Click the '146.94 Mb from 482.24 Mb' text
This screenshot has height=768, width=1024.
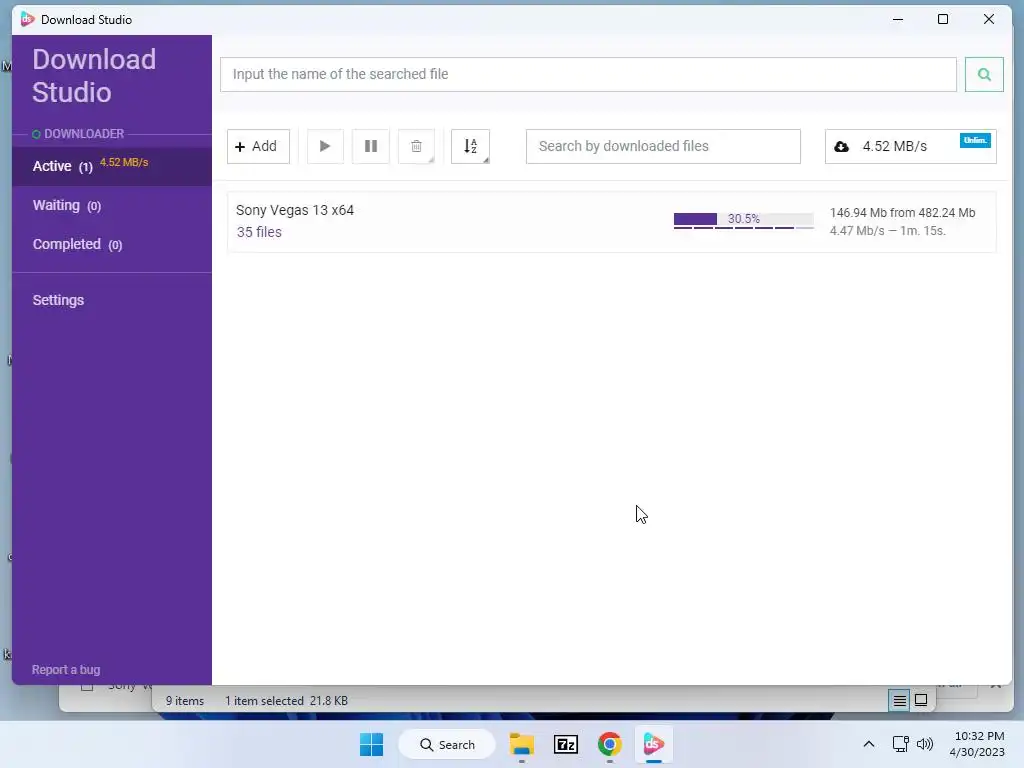902,213
